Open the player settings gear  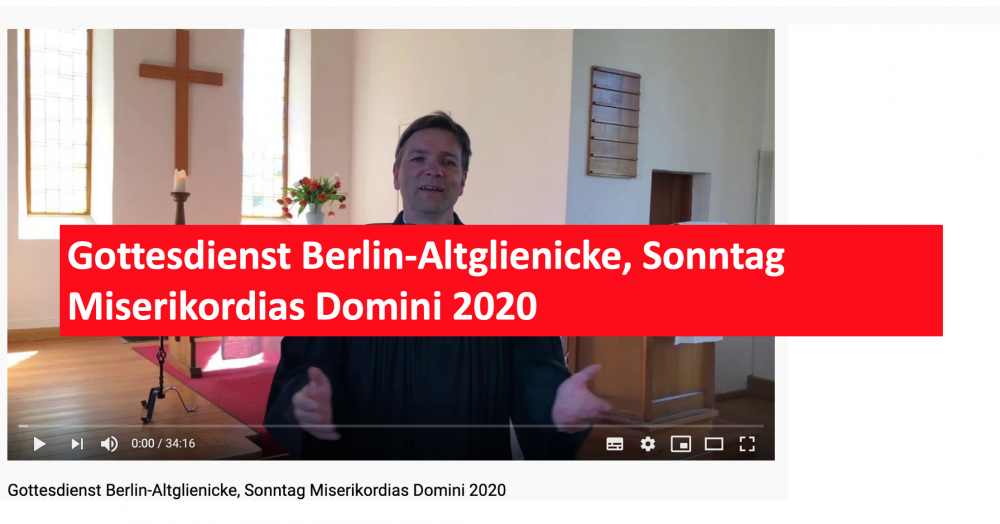click(648, 444)
